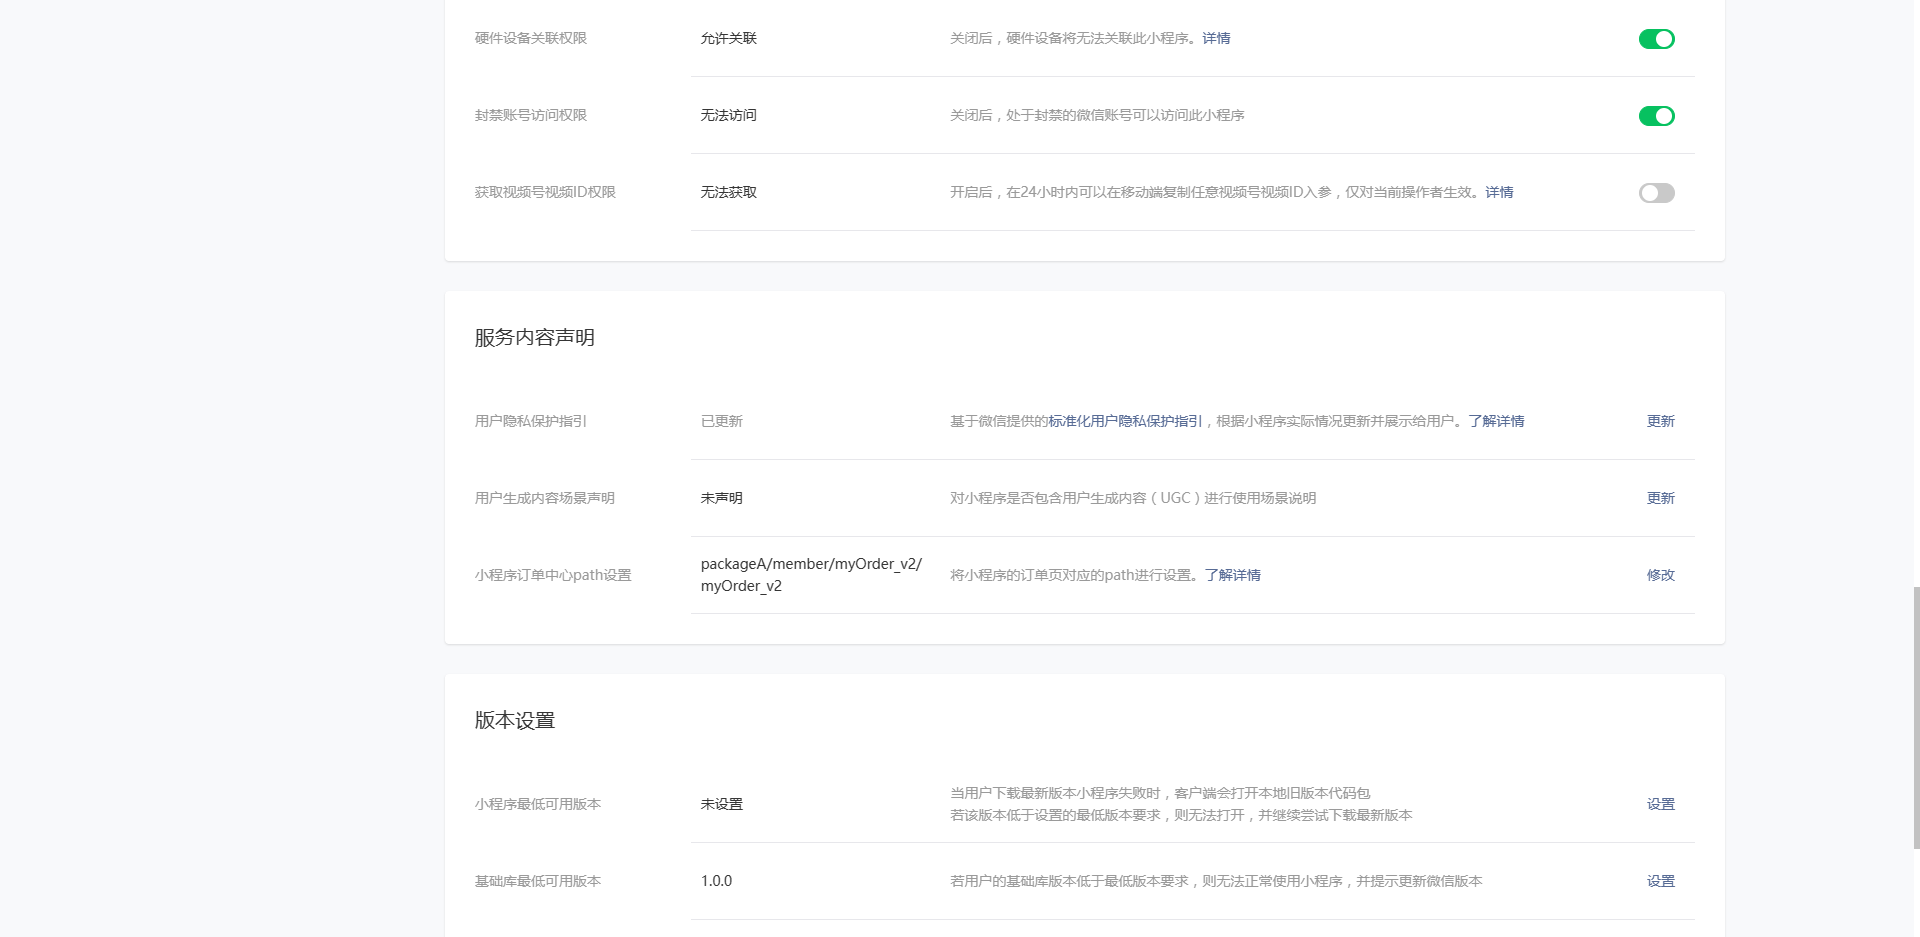Open the 标准化用户隐私保护指引 link
This screenshot has height=937, width=1920.
tap(1125, 421)
